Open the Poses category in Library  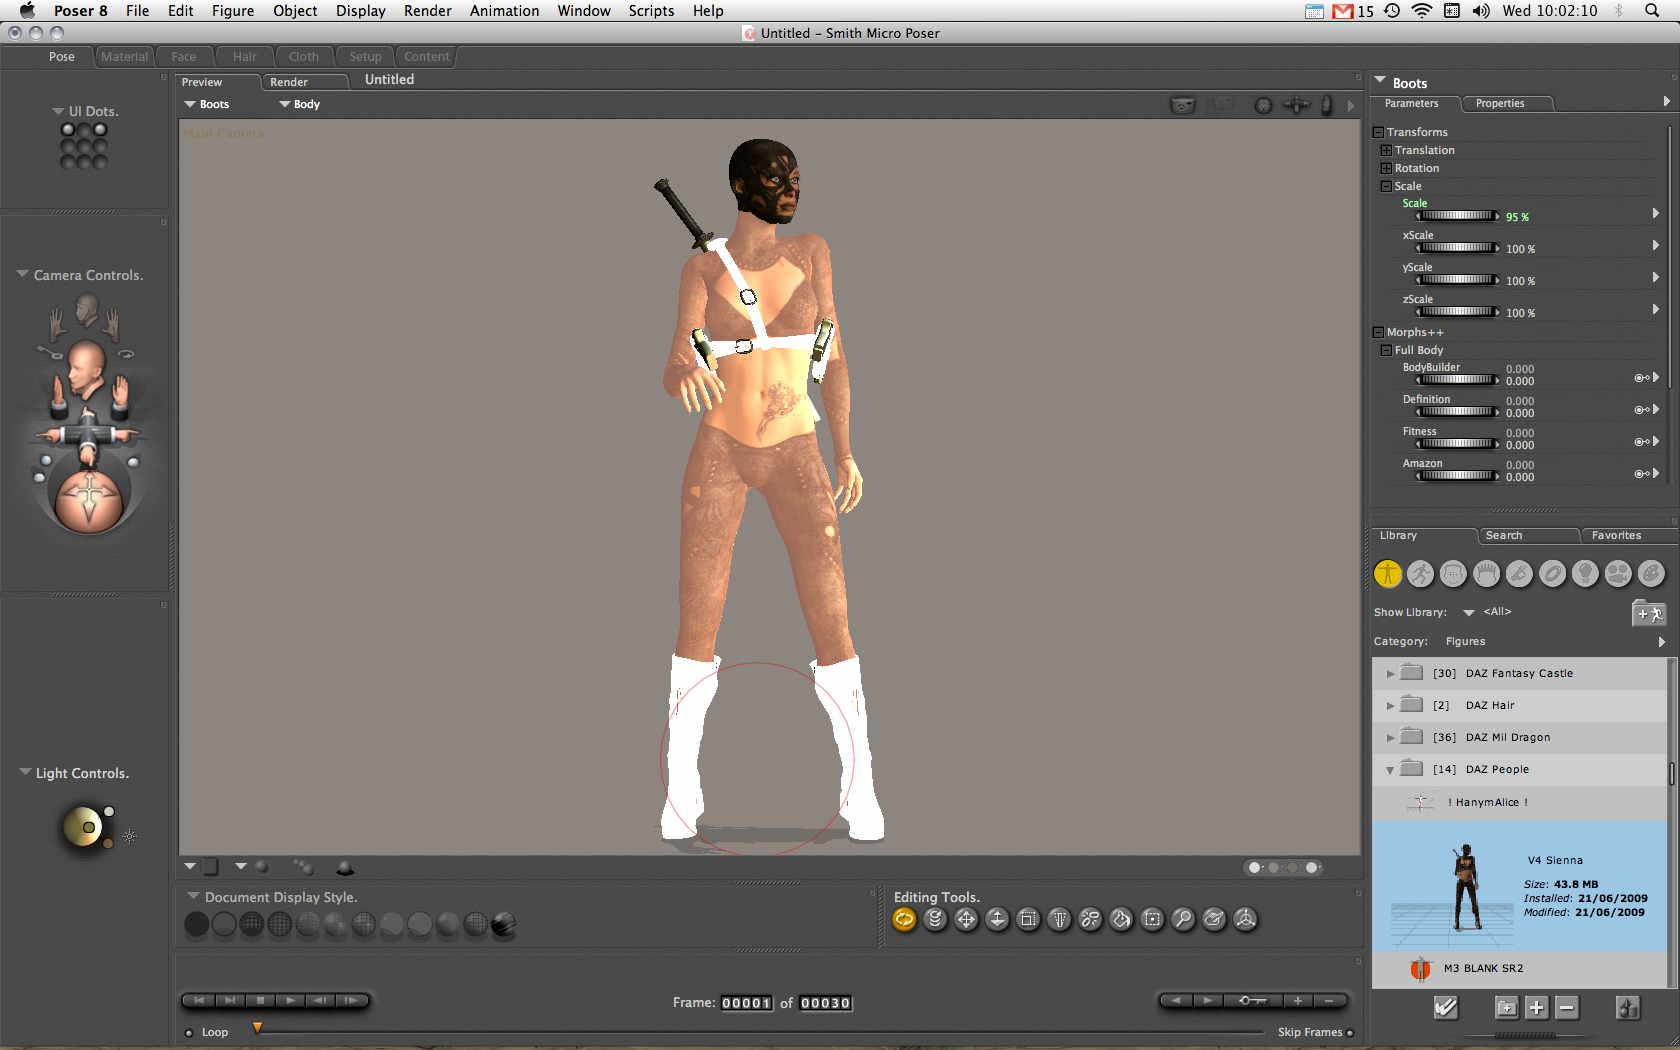point(1420,574)
